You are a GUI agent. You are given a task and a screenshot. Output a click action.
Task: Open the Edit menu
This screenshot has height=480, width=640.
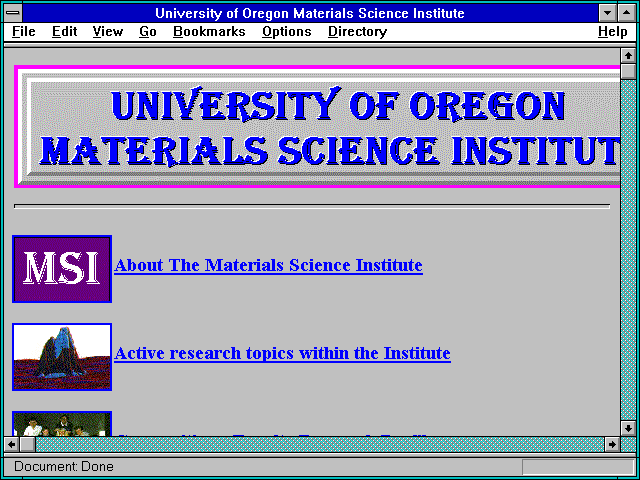[64, 31]
